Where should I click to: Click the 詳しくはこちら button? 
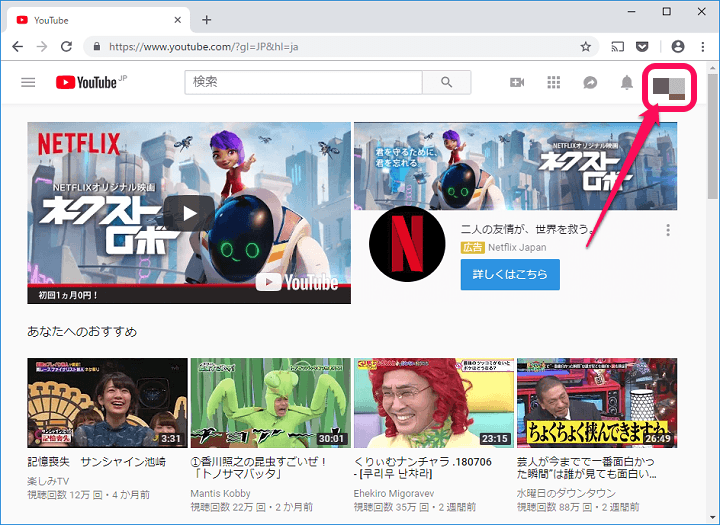510,274
